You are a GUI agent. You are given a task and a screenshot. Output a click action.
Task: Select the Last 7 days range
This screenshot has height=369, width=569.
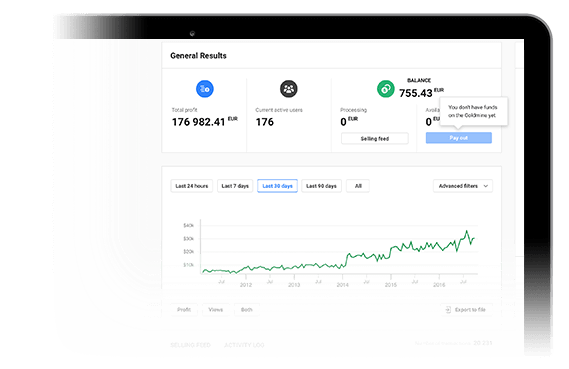point(235,186)
